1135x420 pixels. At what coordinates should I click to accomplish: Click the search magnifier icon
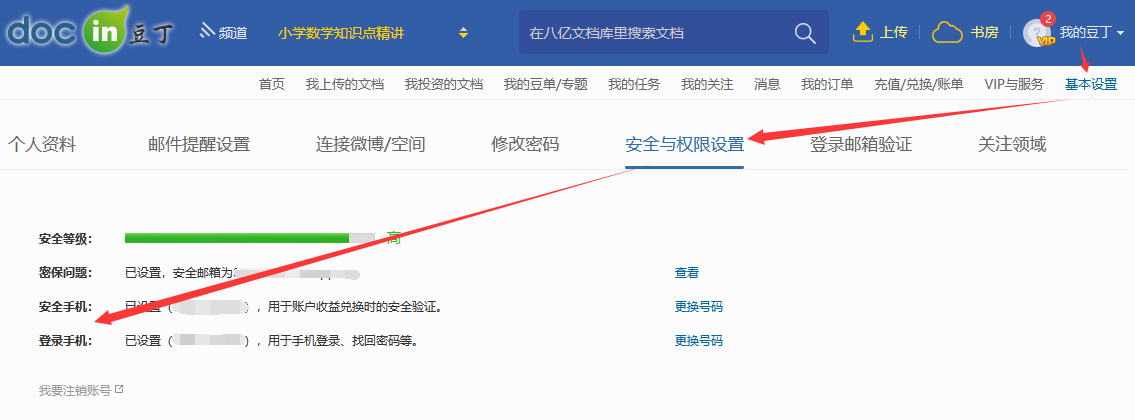(805, 33)
